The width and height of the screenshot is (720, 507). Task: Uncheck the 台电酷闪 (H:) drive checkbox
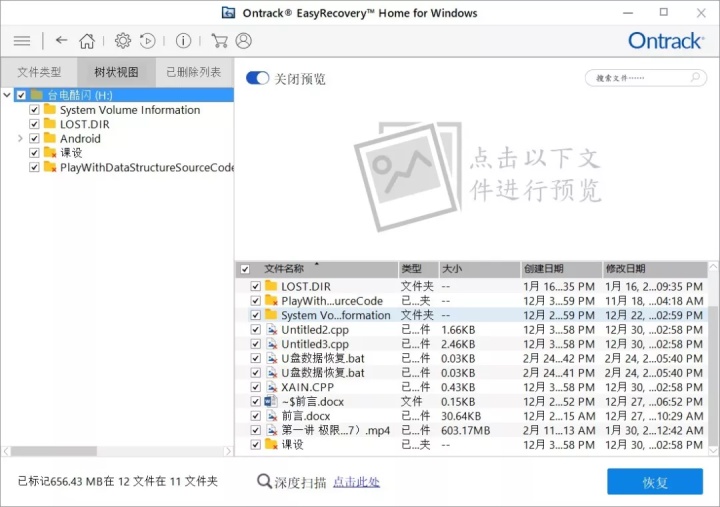tap(21, 95)
